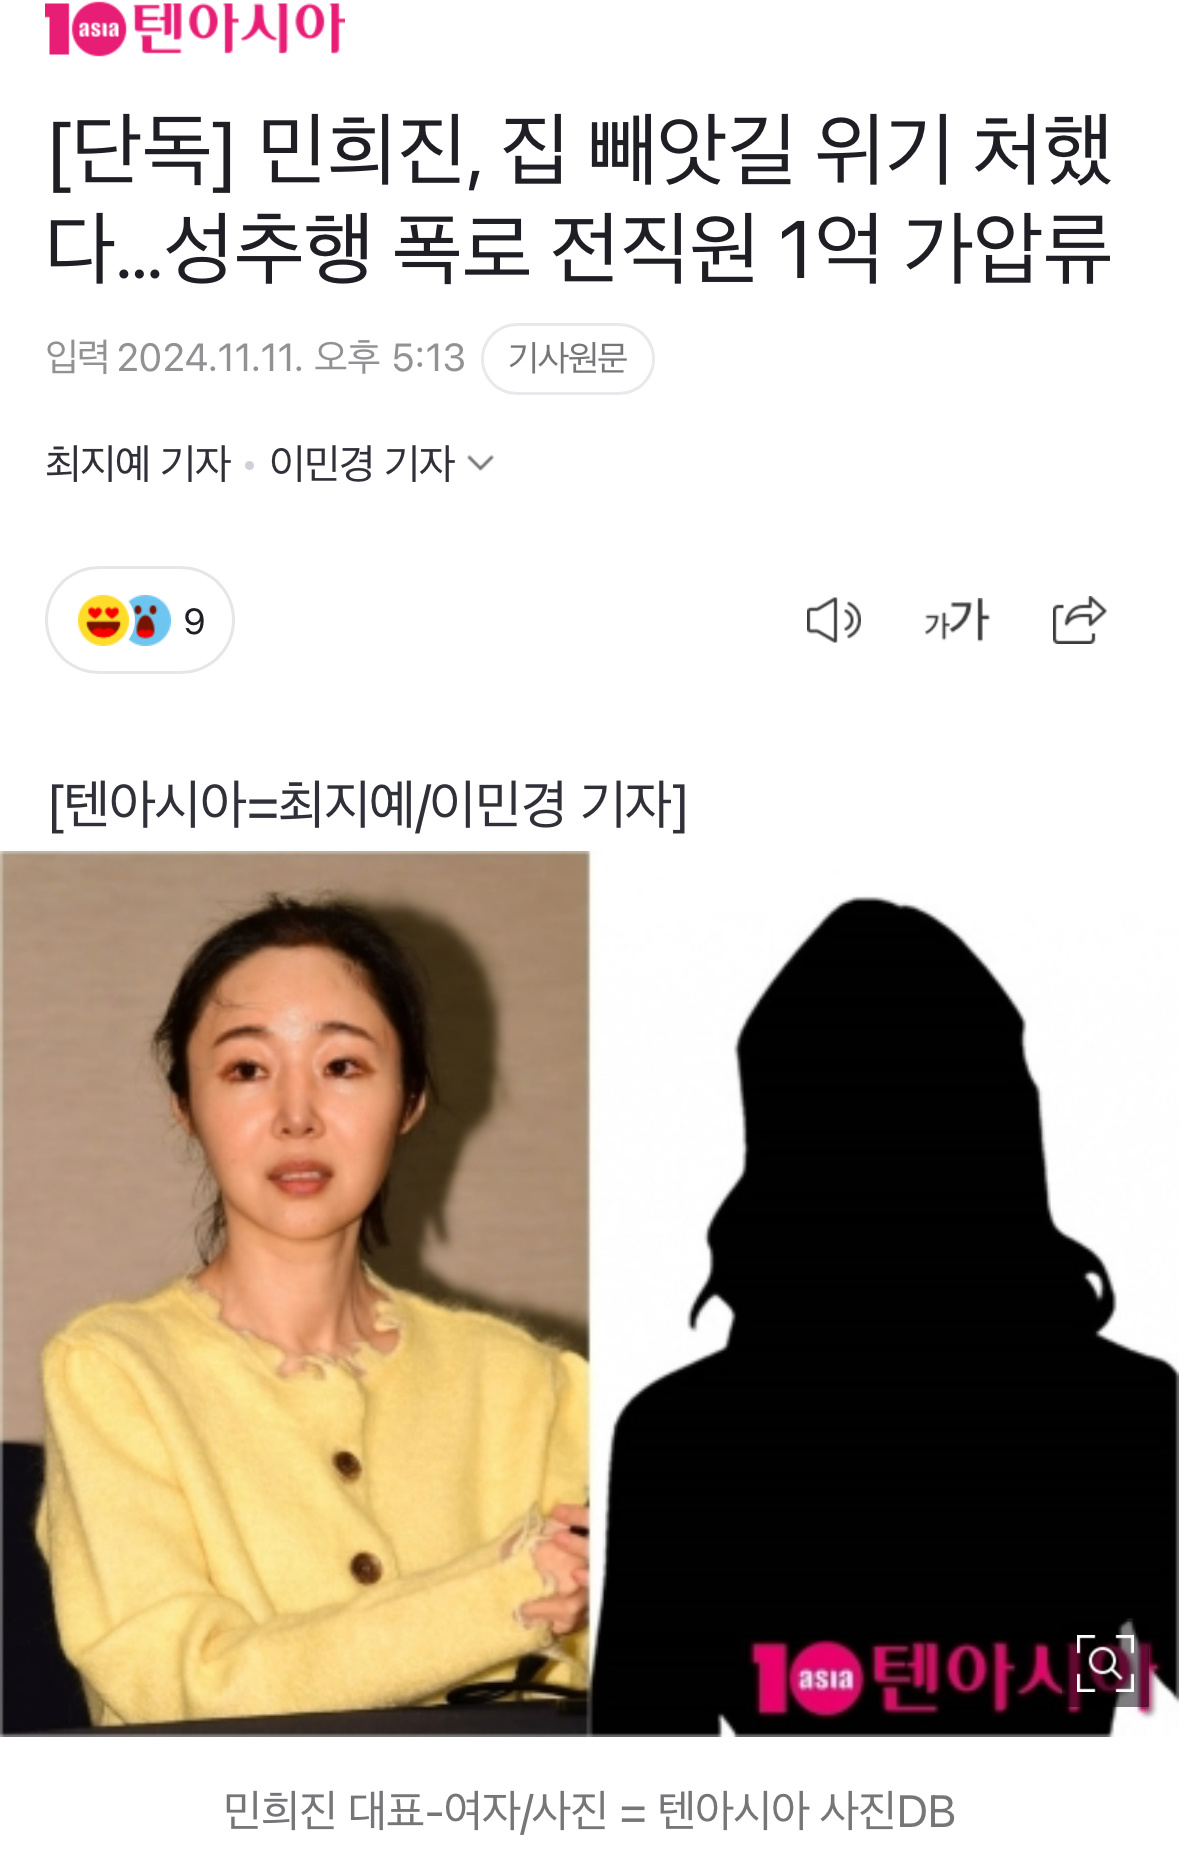Open the original article via 기사원문
This screenshot has width=1179, height=1867.
coord(568,358)
